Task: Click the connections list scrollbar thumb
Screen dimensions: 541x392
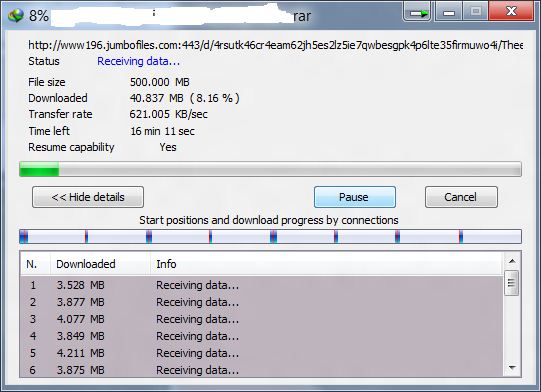Action: [512, 283]
